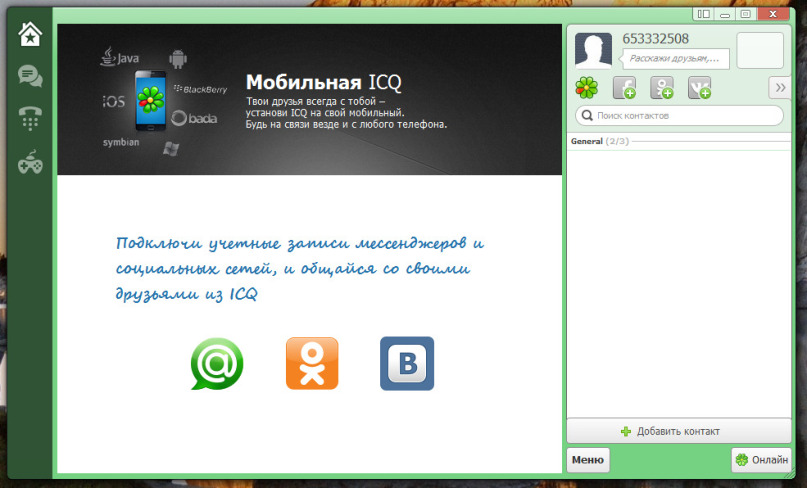The height and width of the screenshot is (488, 807).
Task: Click the UIN number 653332508
Action: pyautogui.click(x=655, y=39)
